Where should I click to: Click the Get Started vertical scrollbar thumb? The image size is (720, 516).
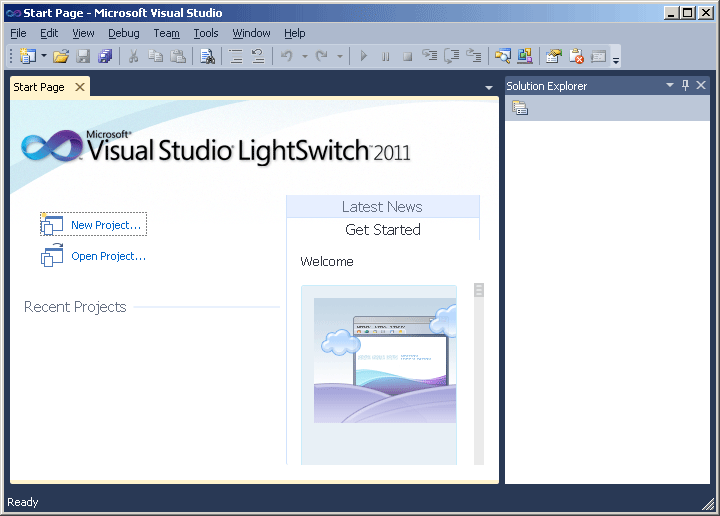[479, 290]
